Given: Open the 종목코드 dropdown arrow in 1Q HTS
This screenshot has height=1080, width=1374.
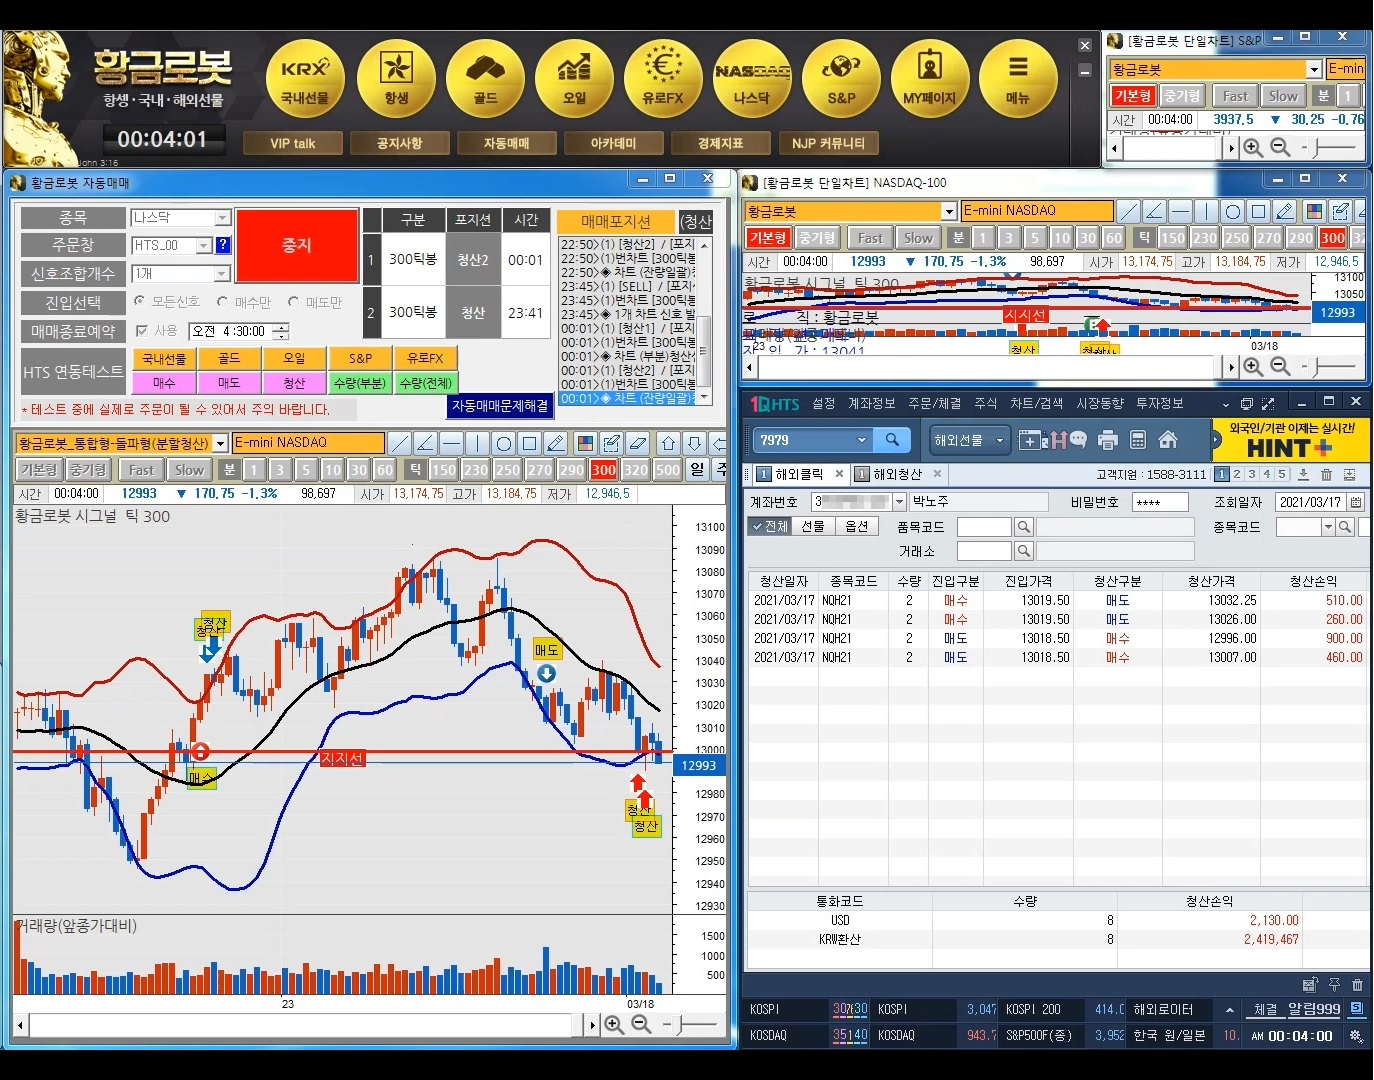Looking at the screenshot, I should click(1328, 527).
